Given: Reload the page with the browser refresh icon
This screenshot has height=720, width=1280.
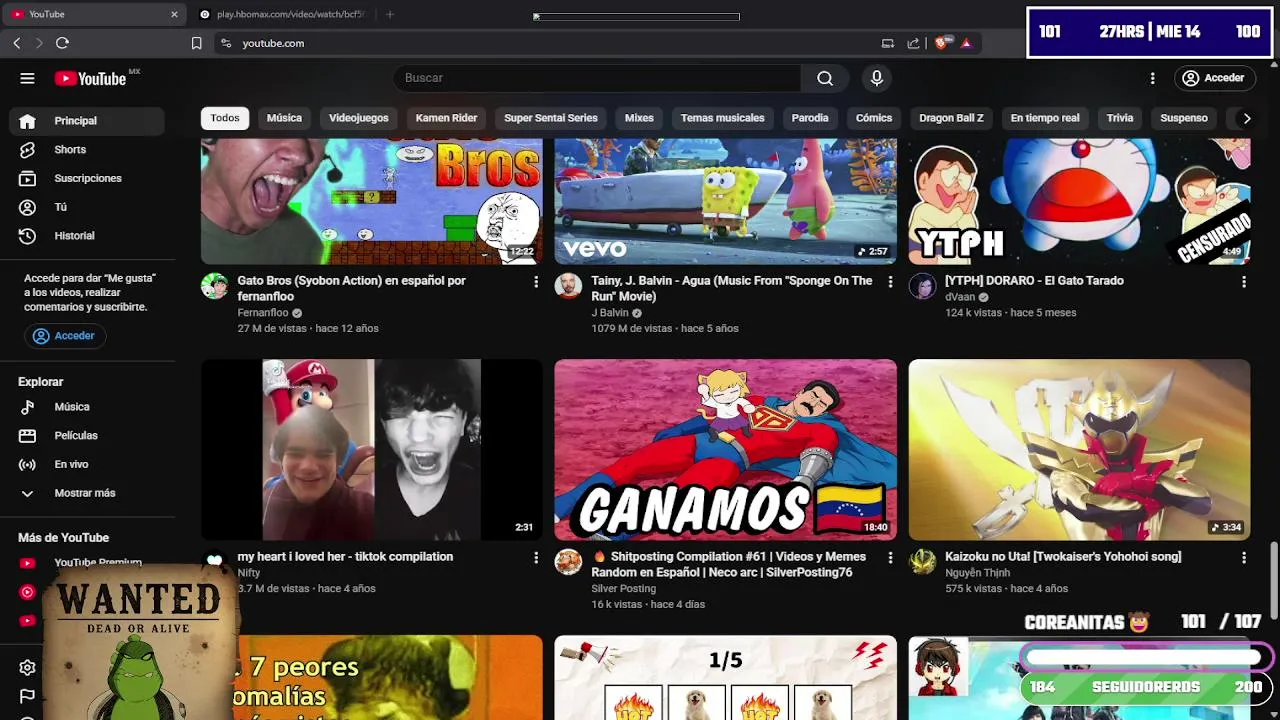Looking at the screenshot, I should (62, 43).
